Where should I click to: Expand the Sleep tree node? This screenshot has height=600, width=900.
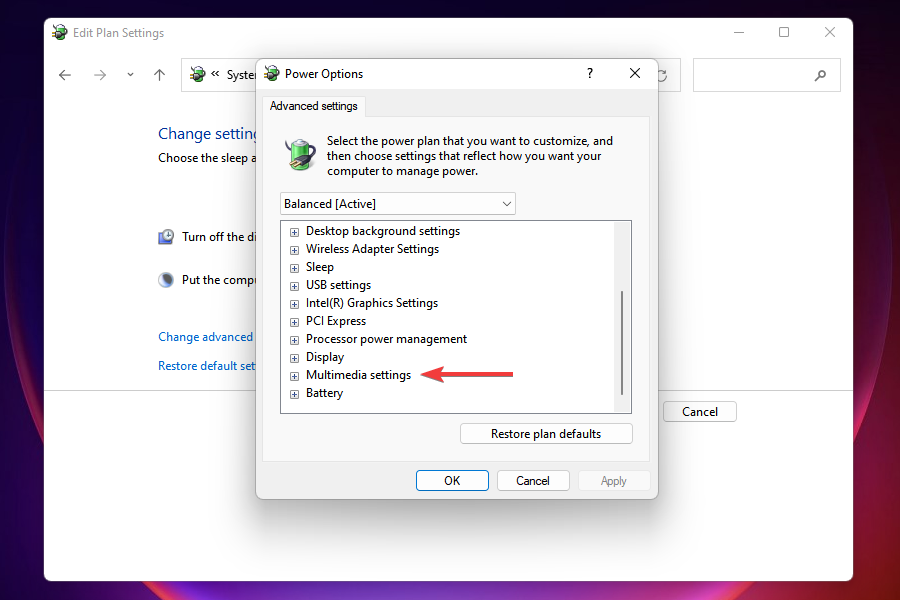click(x=294, y=268)
